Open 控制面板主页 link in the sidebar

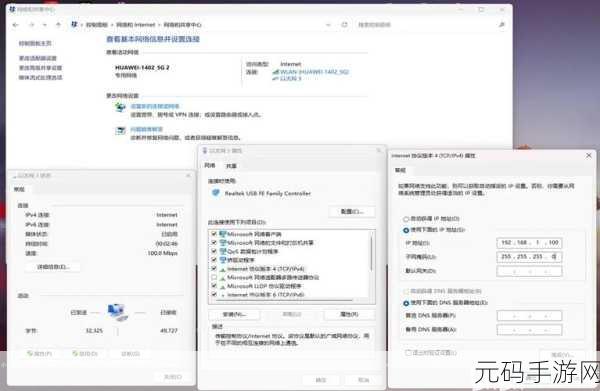[x=35, y=44]
